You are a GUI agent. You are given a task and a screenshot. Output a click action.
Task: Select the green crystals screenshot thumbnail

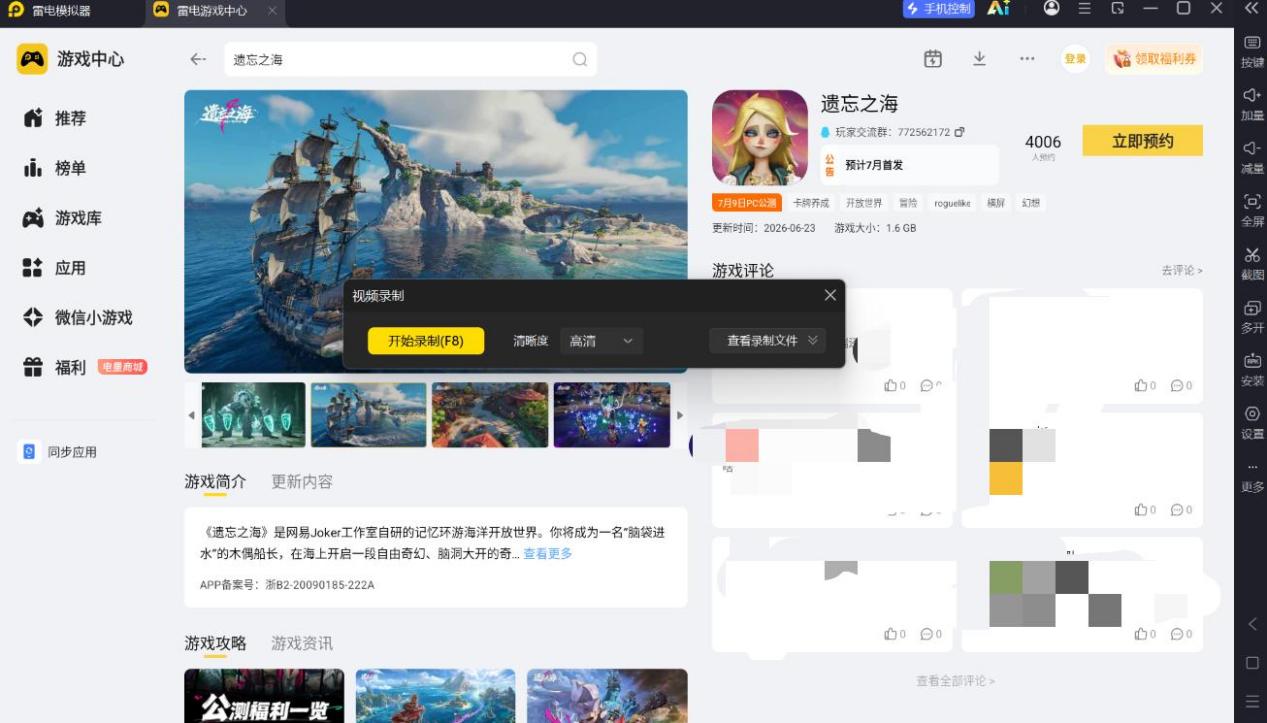pyautogui.click(x=254, y=415)
